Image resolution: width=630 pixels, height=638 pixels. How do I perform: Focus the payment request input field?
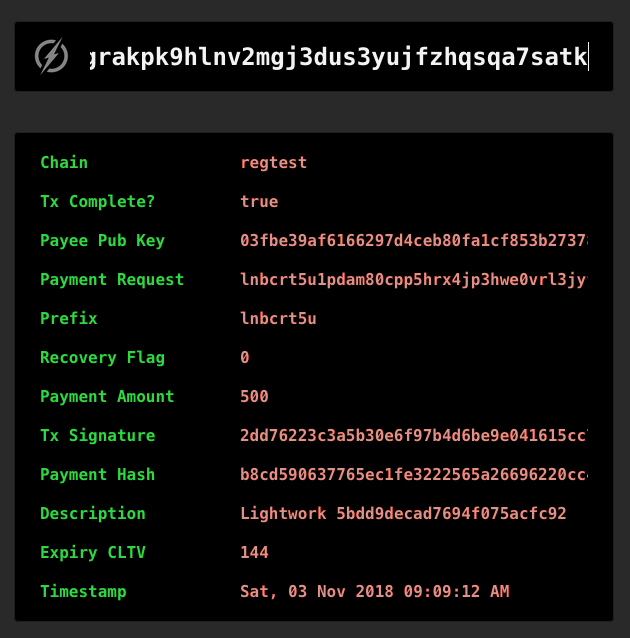click(339, 57)
